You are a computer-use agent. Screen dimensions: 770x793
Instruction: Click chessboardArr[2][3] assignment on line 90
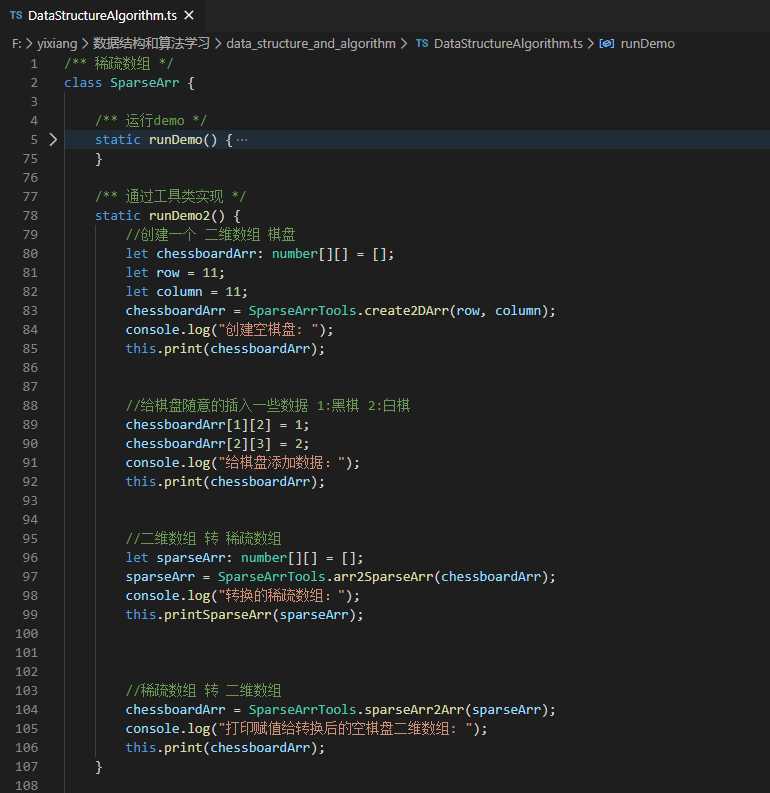217,444
